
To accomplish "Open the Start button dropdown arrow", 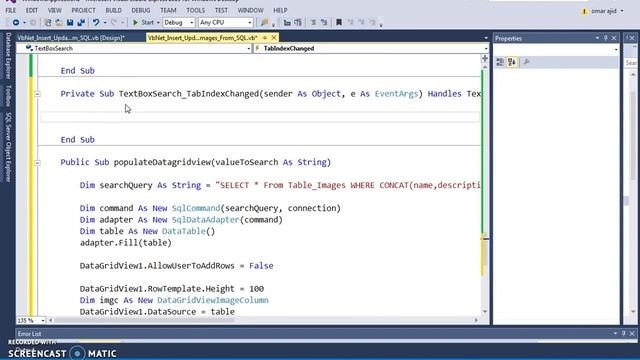I will (x=158, y=23).
